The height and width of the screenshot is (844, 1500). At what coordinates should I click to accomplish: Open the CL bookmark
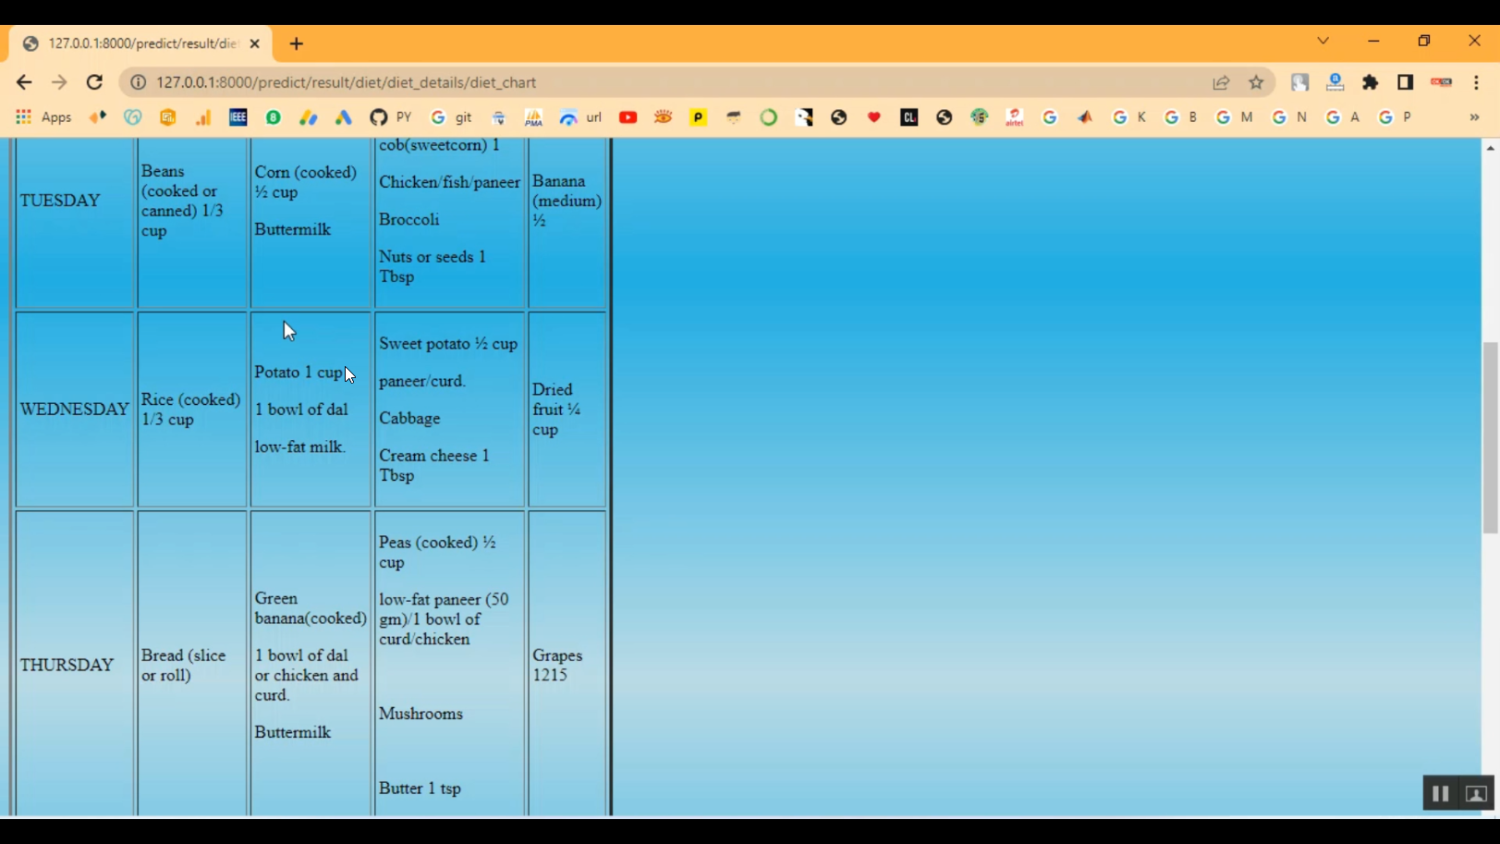[909, 117]
